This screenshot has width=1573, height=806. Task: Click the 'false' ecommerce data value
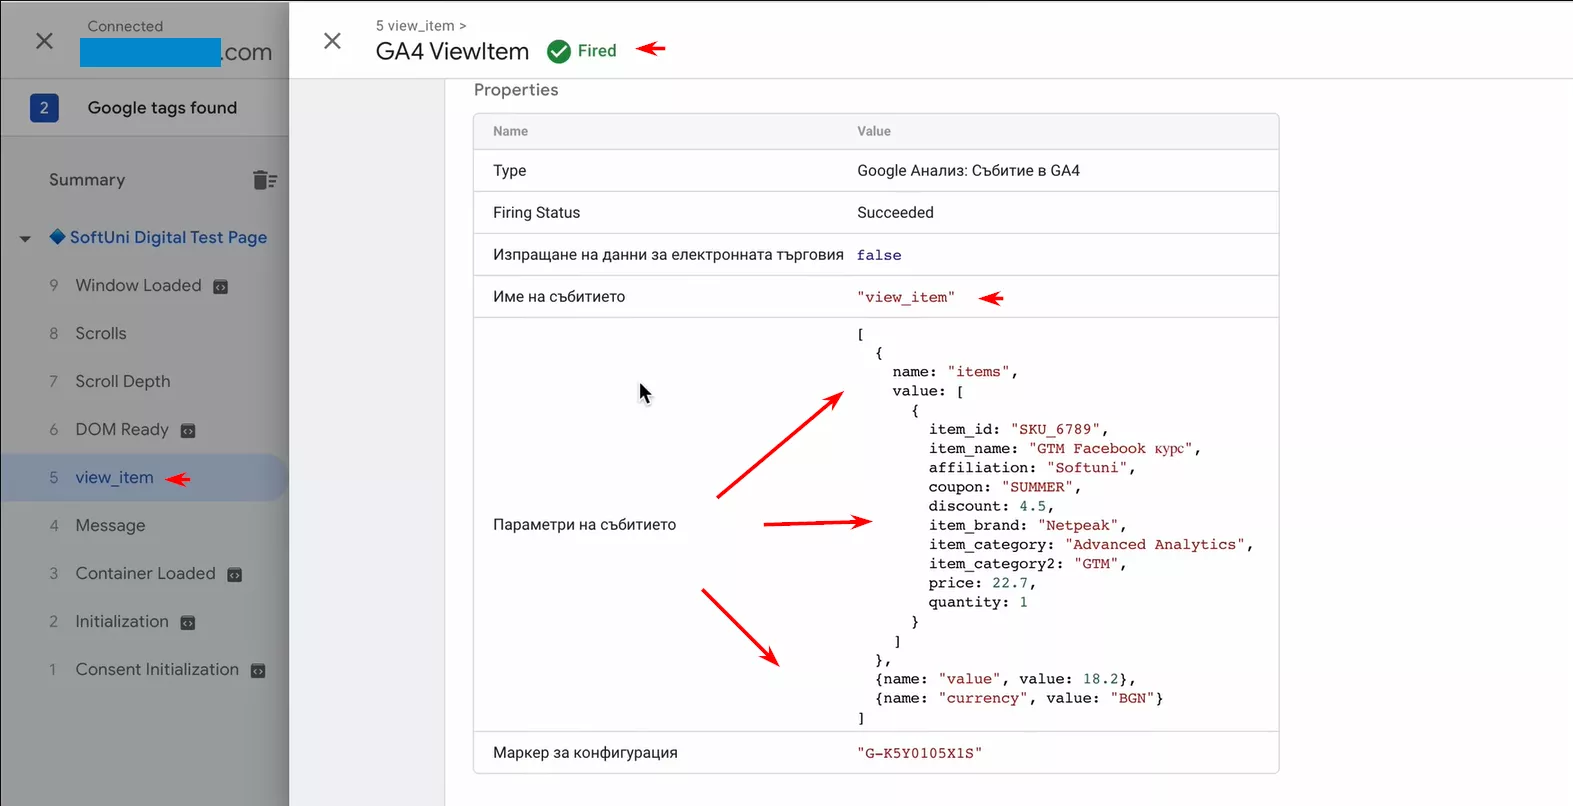[x=879, y=255]
